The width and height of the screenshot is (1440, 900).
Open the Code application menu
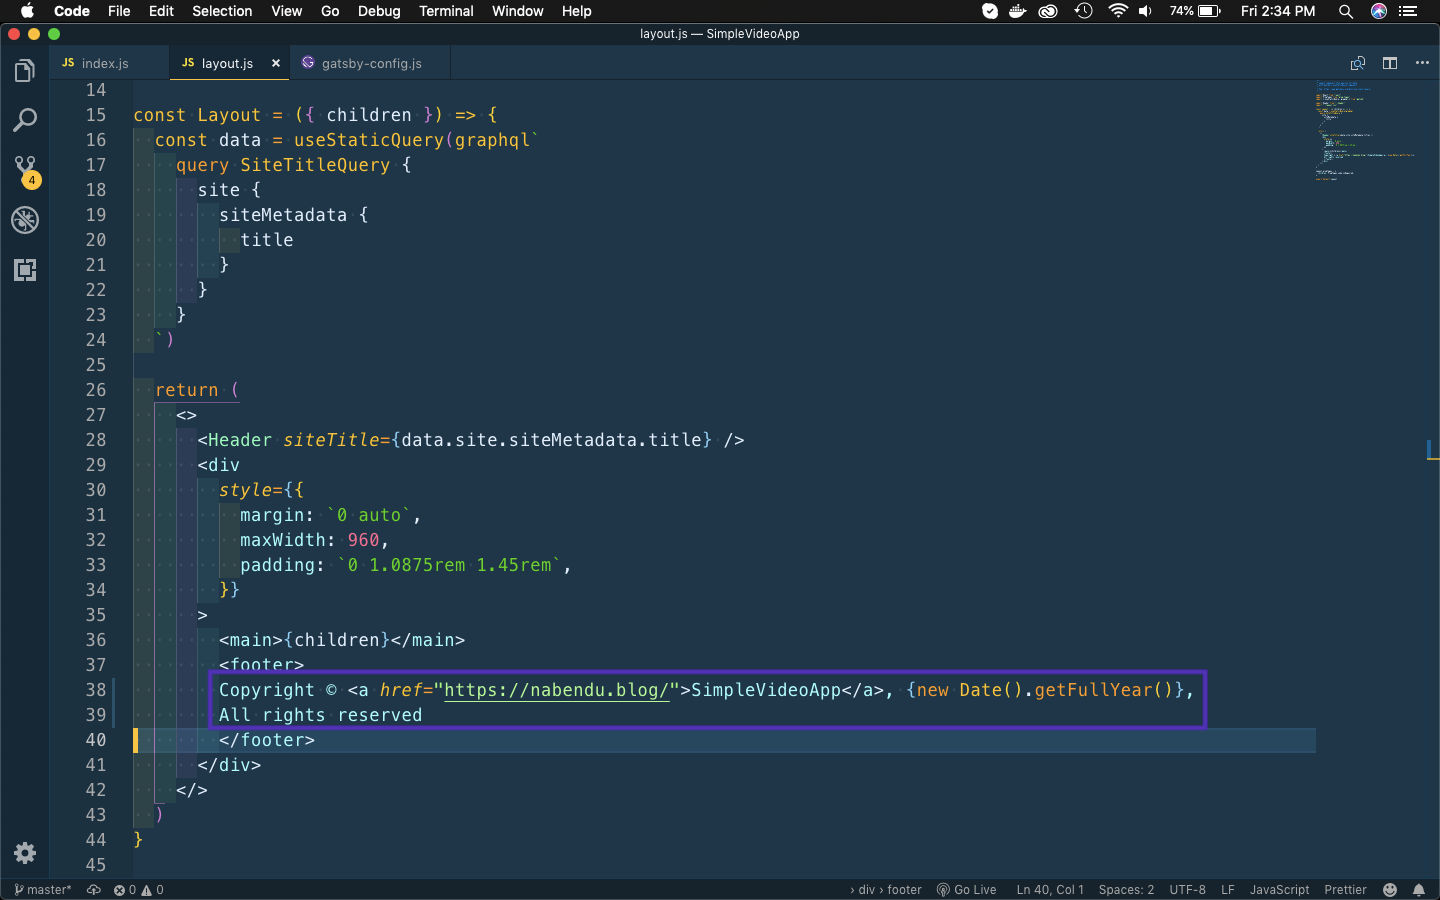[x=72, y=11]
